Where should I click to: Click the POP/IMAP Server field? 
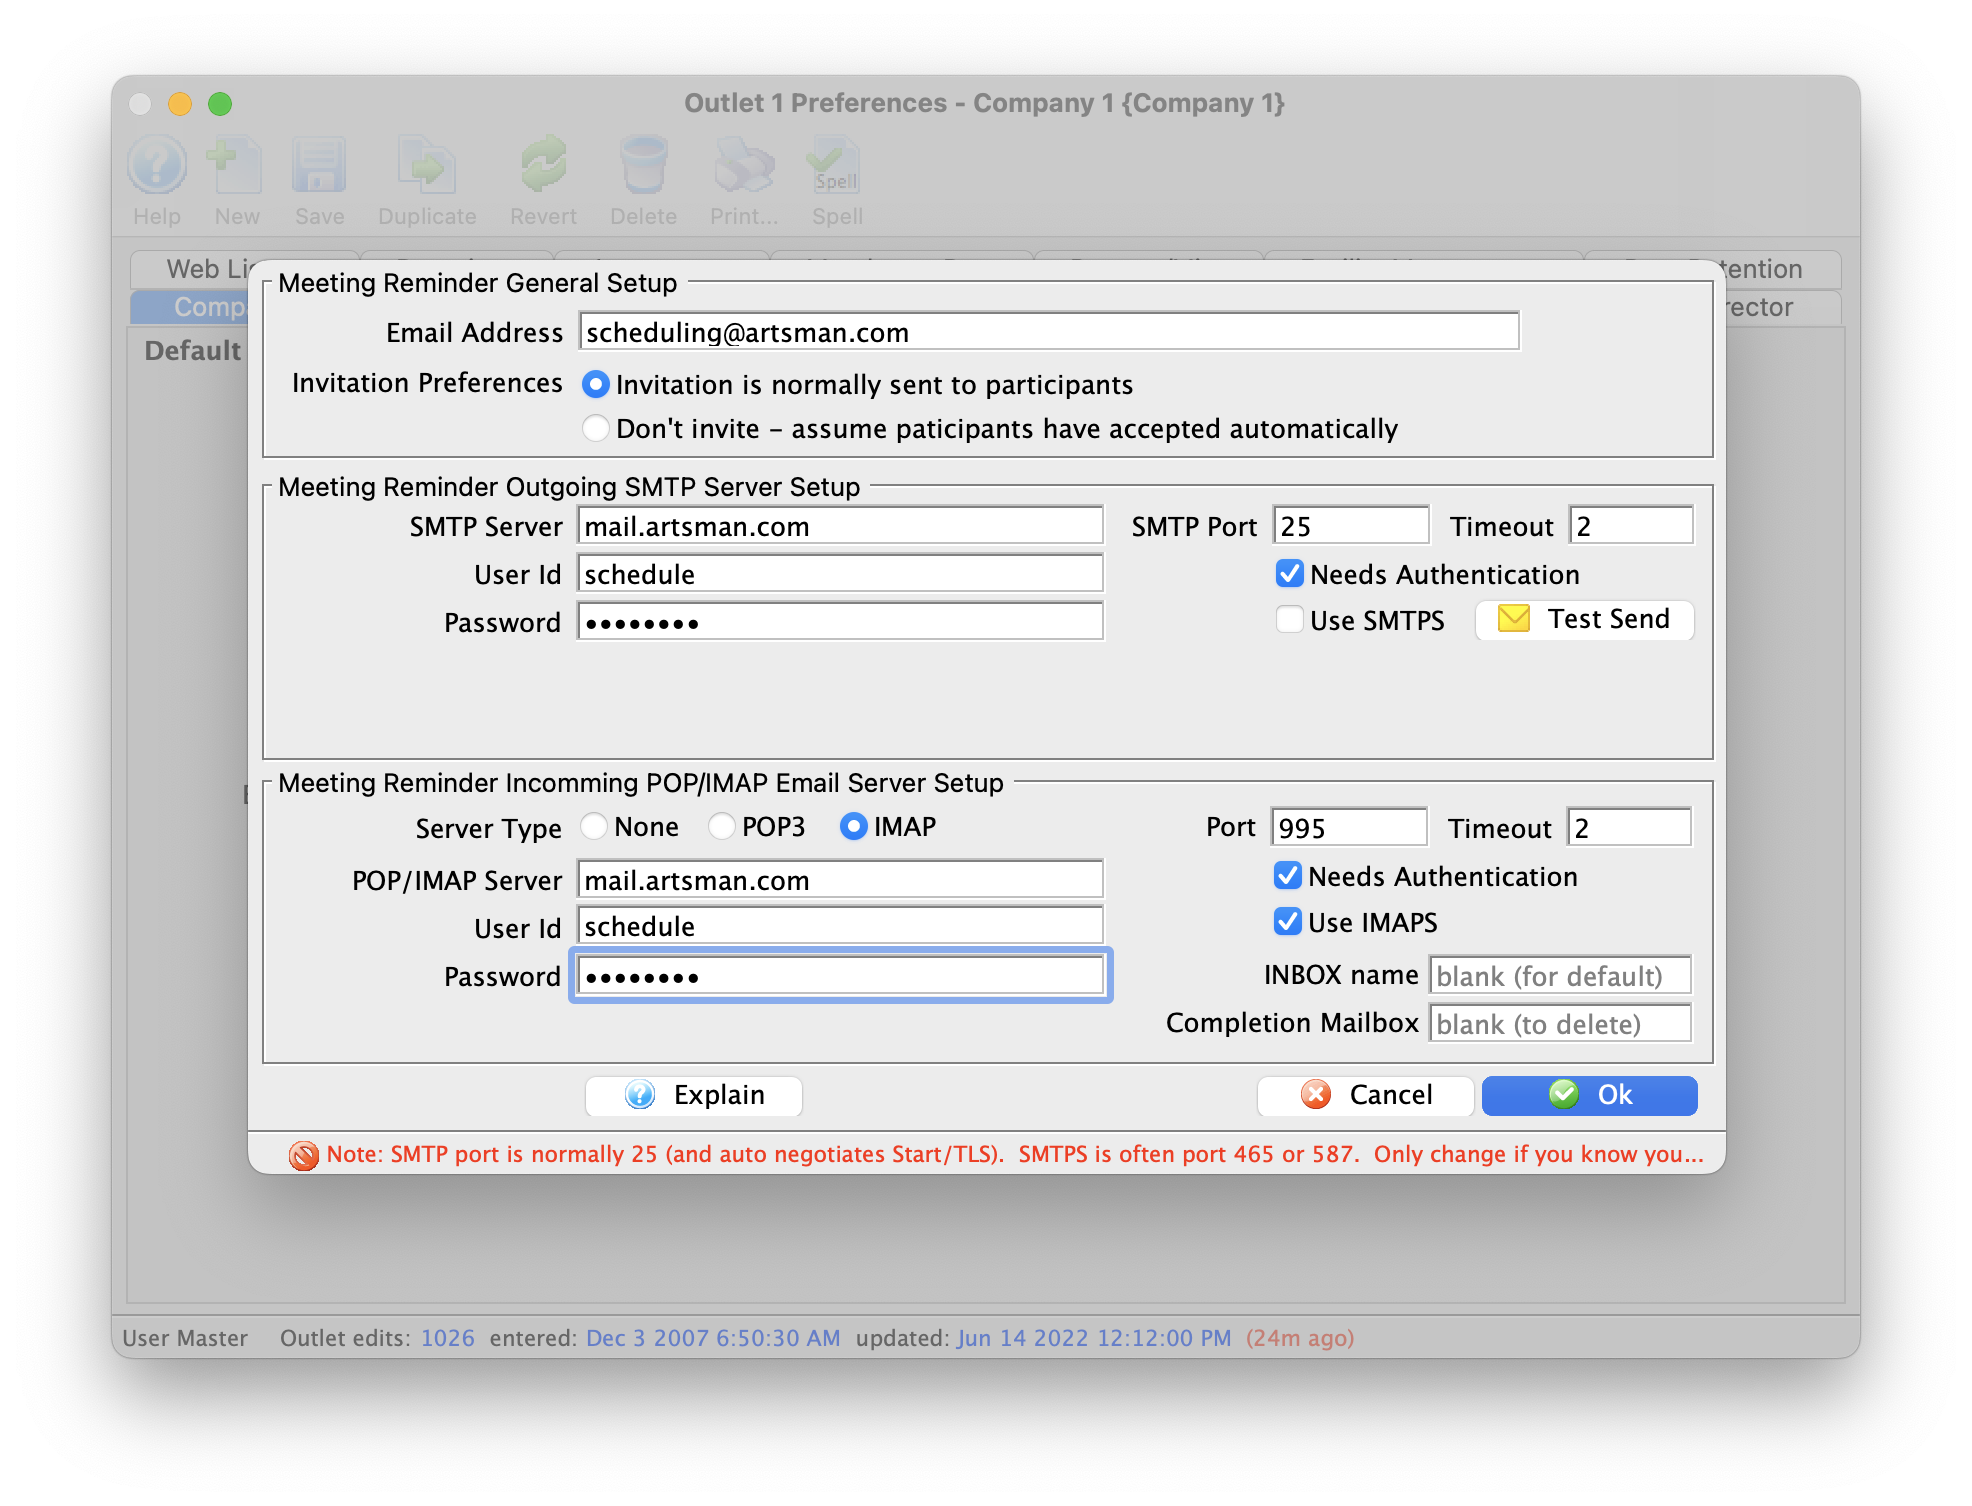(840, 880)
